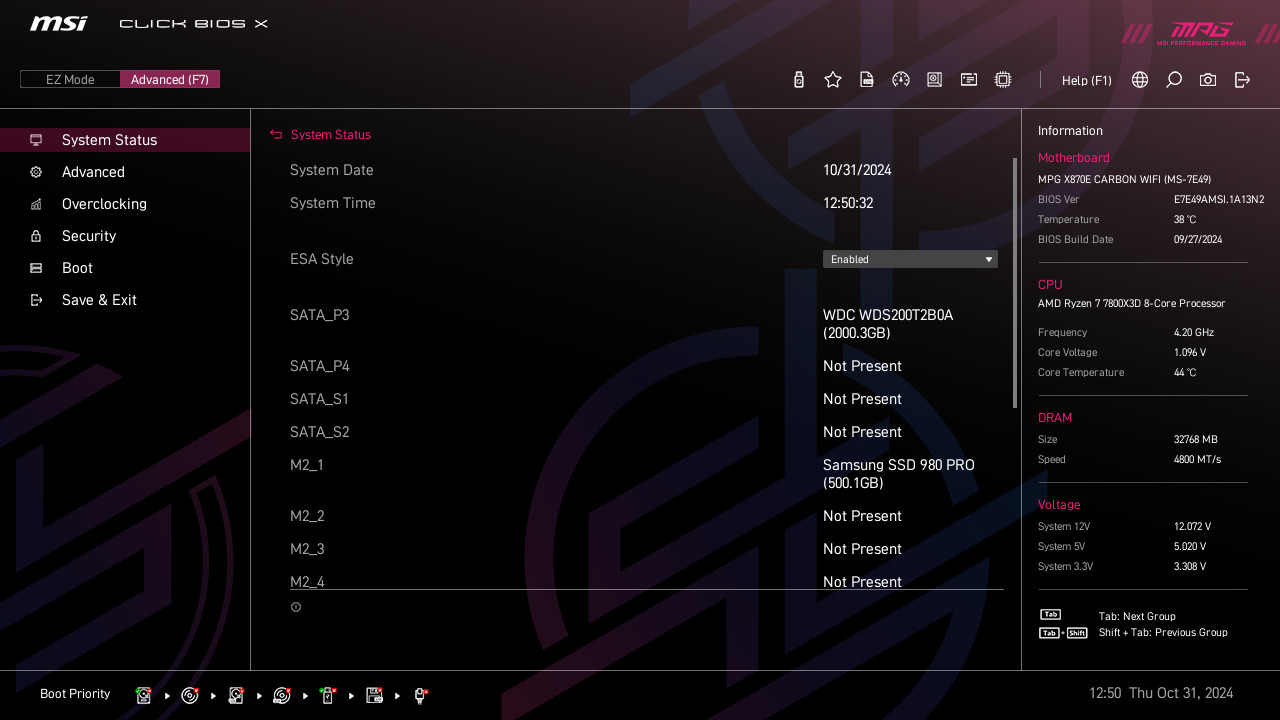Click System 12V value 12.072 V

coord(1192,527)
